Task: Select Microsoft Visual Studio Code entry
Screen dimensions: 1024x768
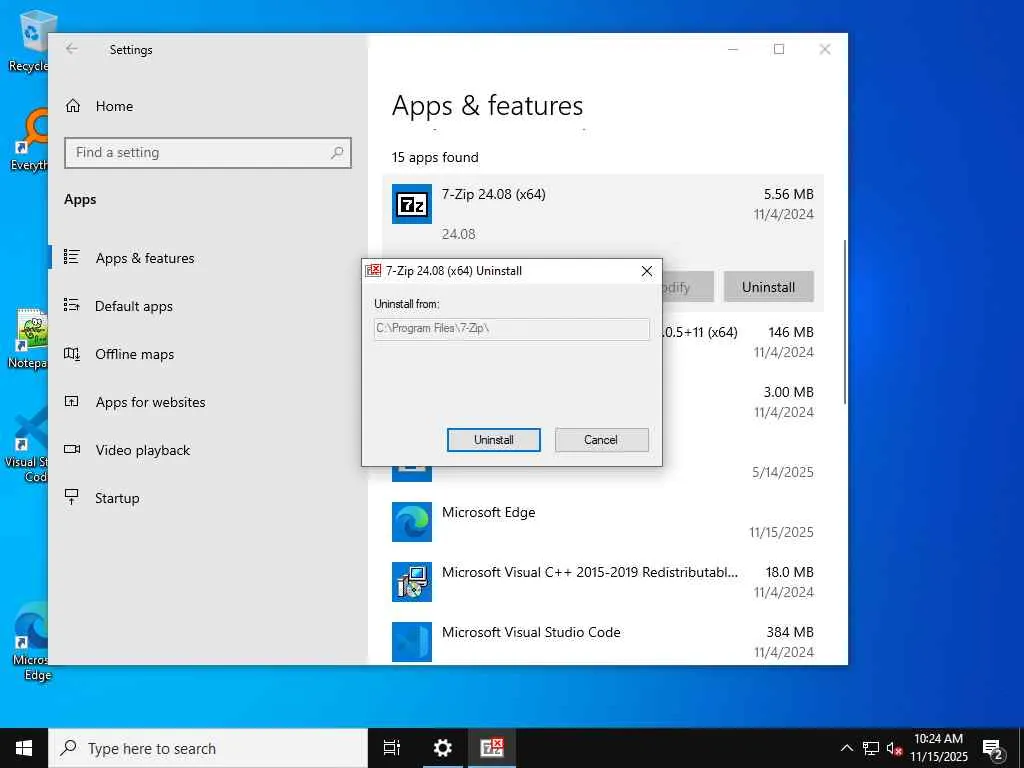Action: click(x=603, y=642)
